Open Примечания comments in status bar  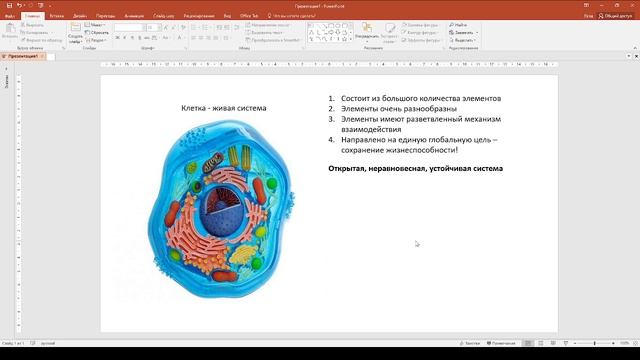[x=501, y=344]
